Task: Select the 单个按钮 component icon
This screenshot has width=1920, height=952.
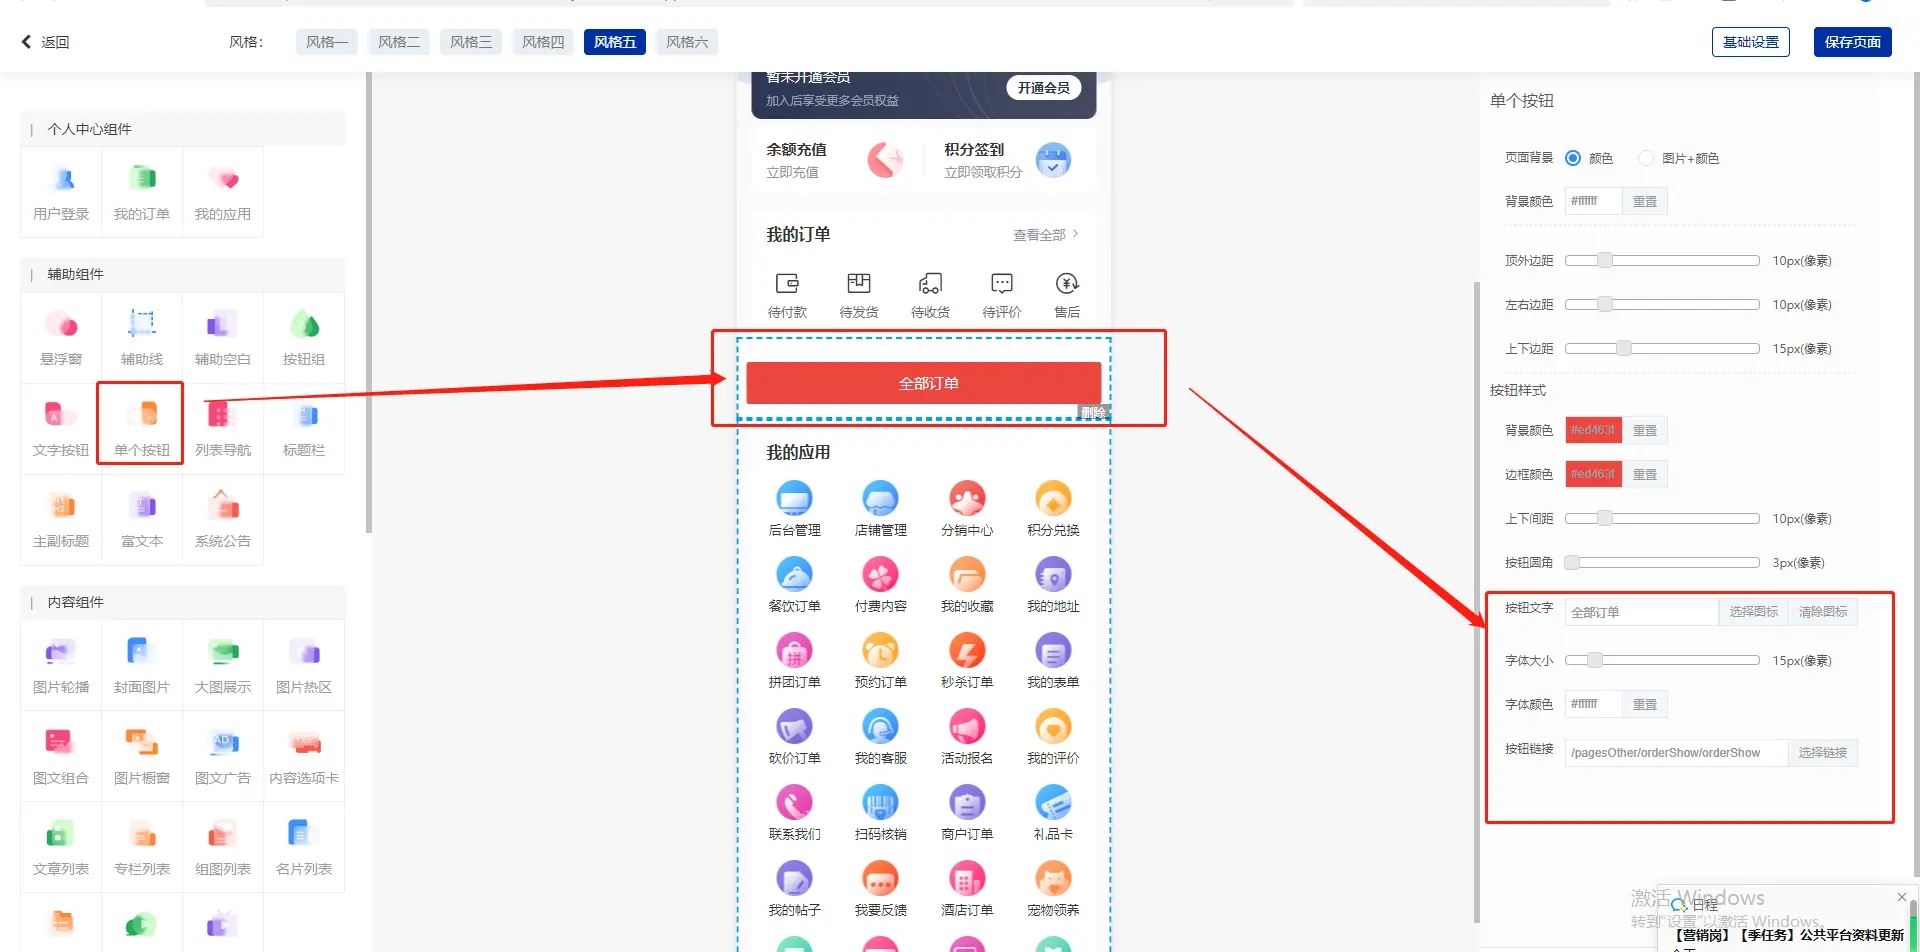Action: 141,415
